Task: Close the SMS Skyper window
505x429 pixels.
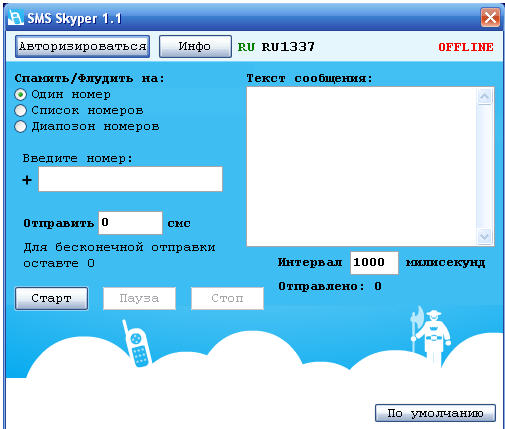Action: pyautogui.click(x=490, y=17)
